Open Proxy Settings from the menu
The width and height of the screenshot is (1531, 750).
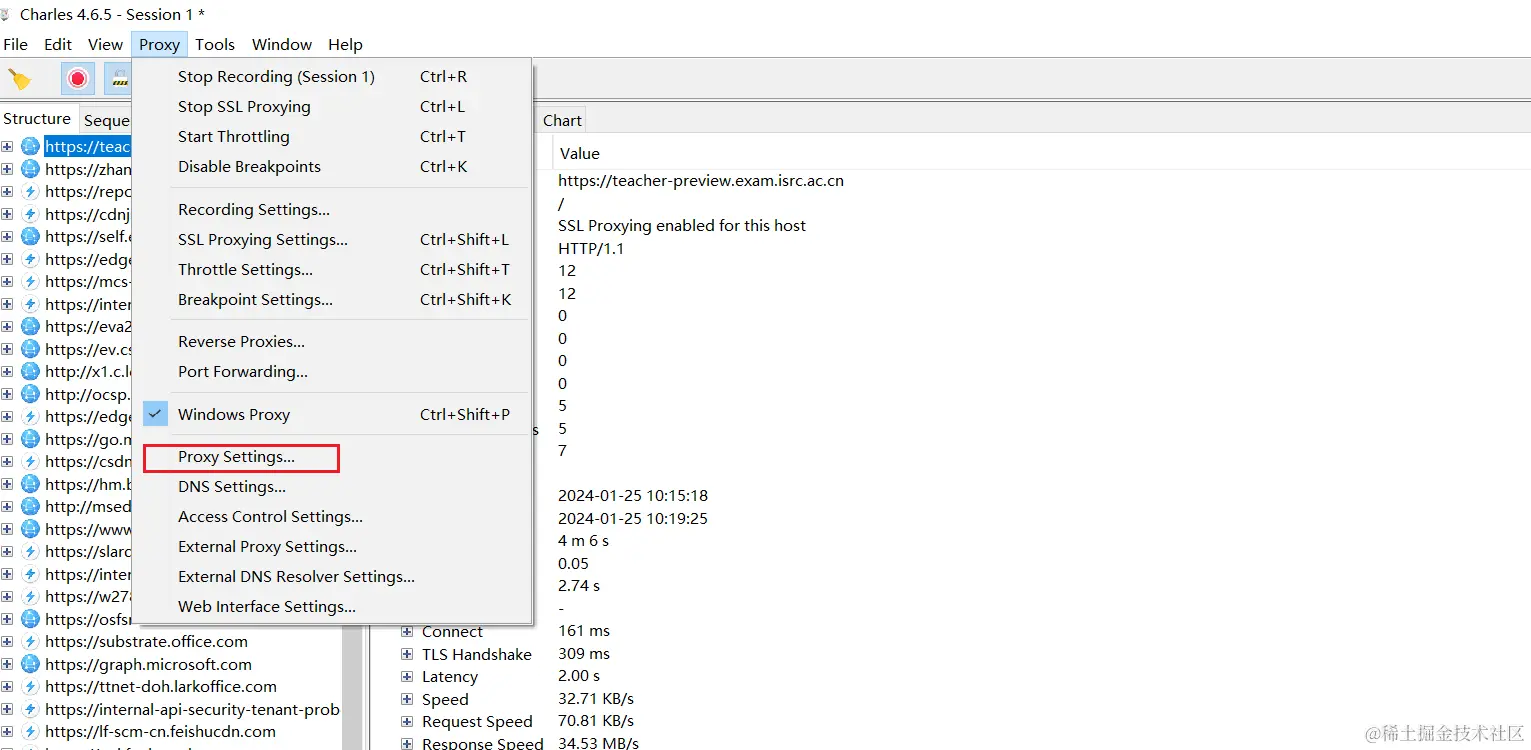[x=236, y=457]
